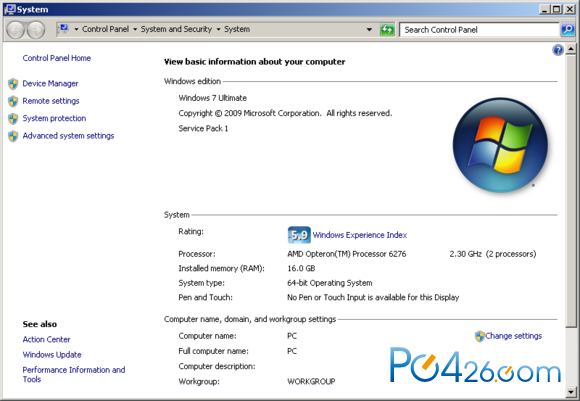Open Help via blue question mark icon

click(558, 50)
